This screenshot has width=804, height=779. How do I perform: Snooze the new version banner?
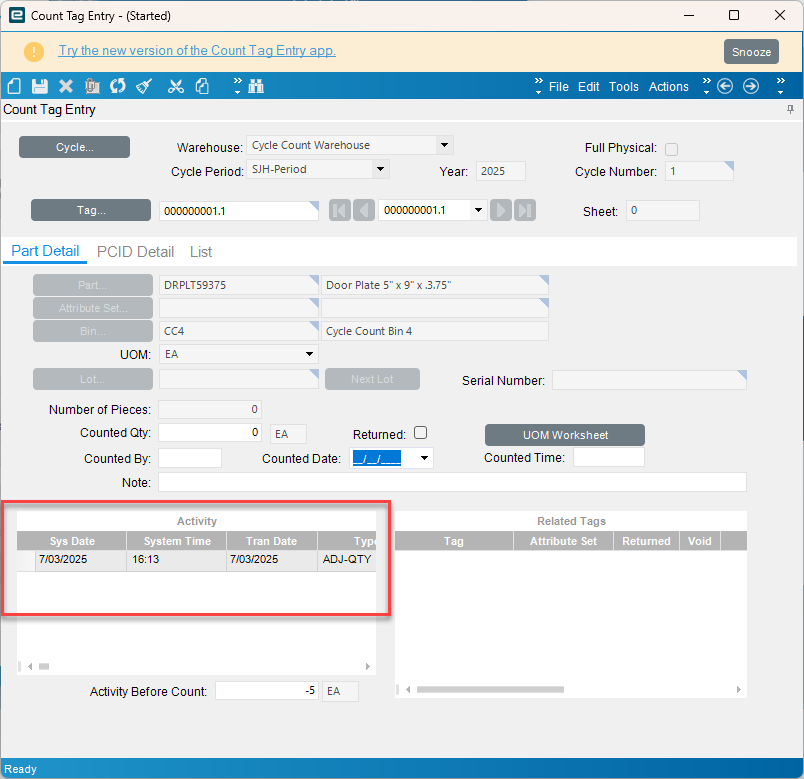(x=751, y=52)
